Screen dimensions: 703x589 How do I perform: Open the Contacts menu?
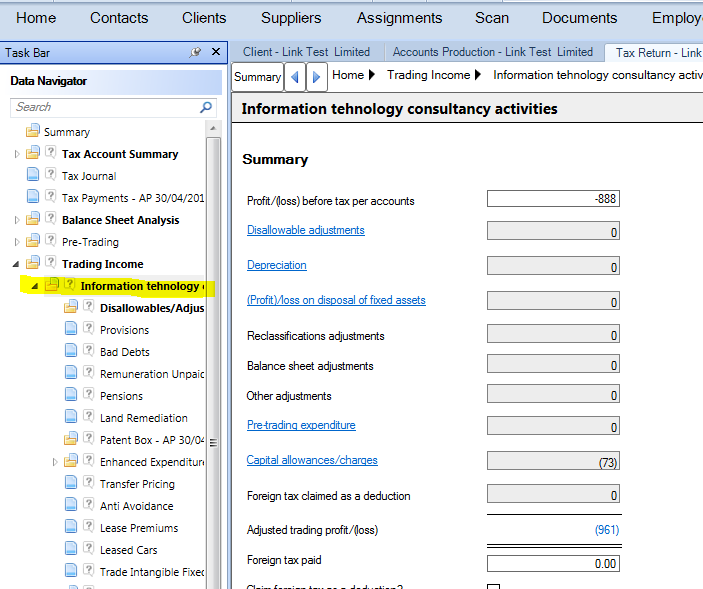(119, 18)
